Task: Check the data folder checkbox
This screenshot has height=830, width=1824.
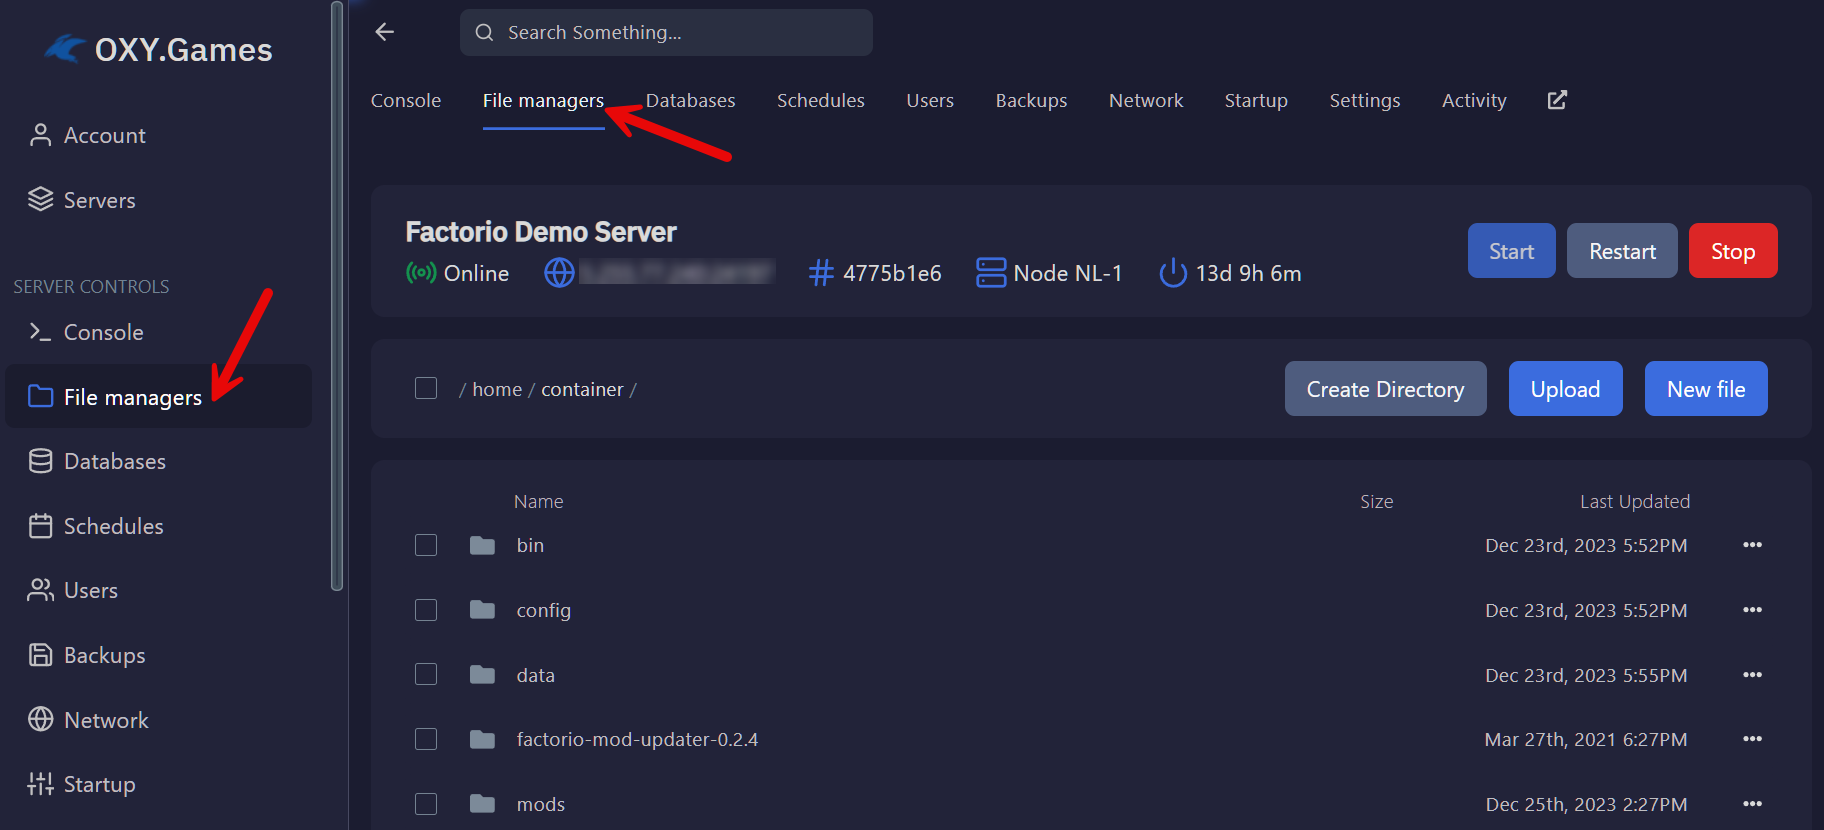Action: [x=426, y=674]
